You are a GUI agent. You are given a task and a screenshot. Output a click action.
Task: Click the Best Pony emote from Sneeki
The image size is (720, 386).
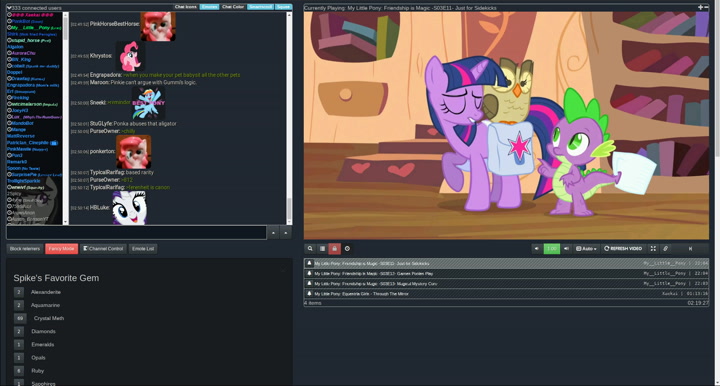click(148, 103)
